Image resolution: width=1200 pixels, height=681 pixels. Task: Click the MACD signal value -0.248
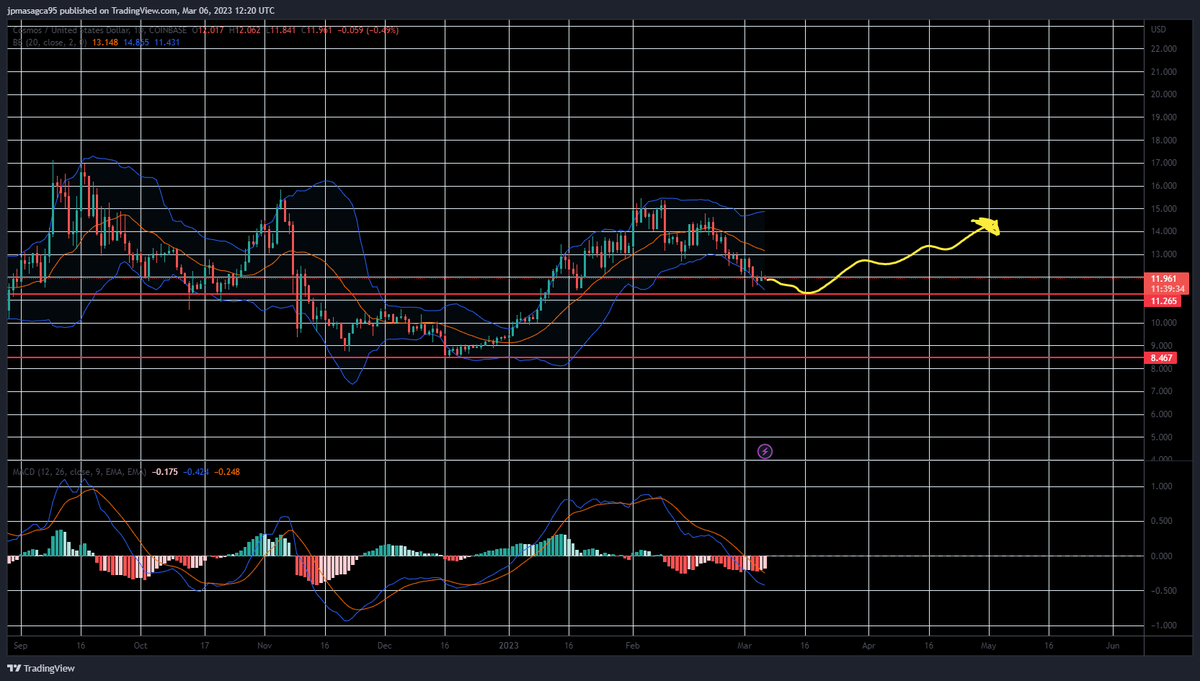tap(227, 471)
